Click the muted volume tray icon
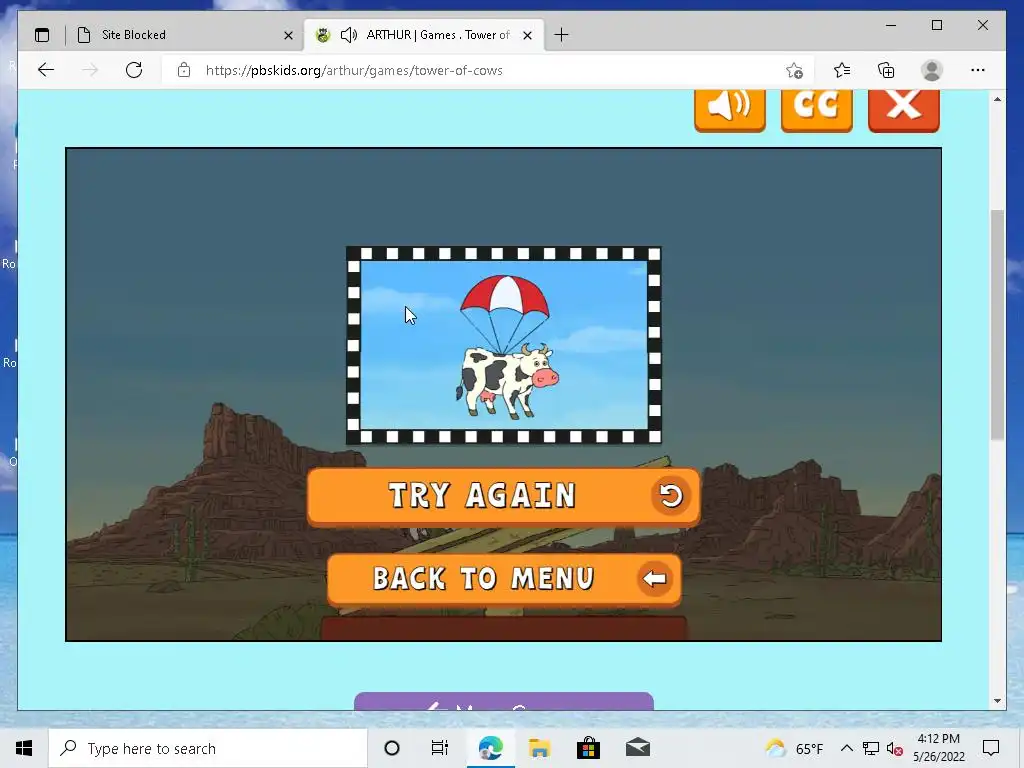This screenshot has height=768, width=1024. (895, 748)
